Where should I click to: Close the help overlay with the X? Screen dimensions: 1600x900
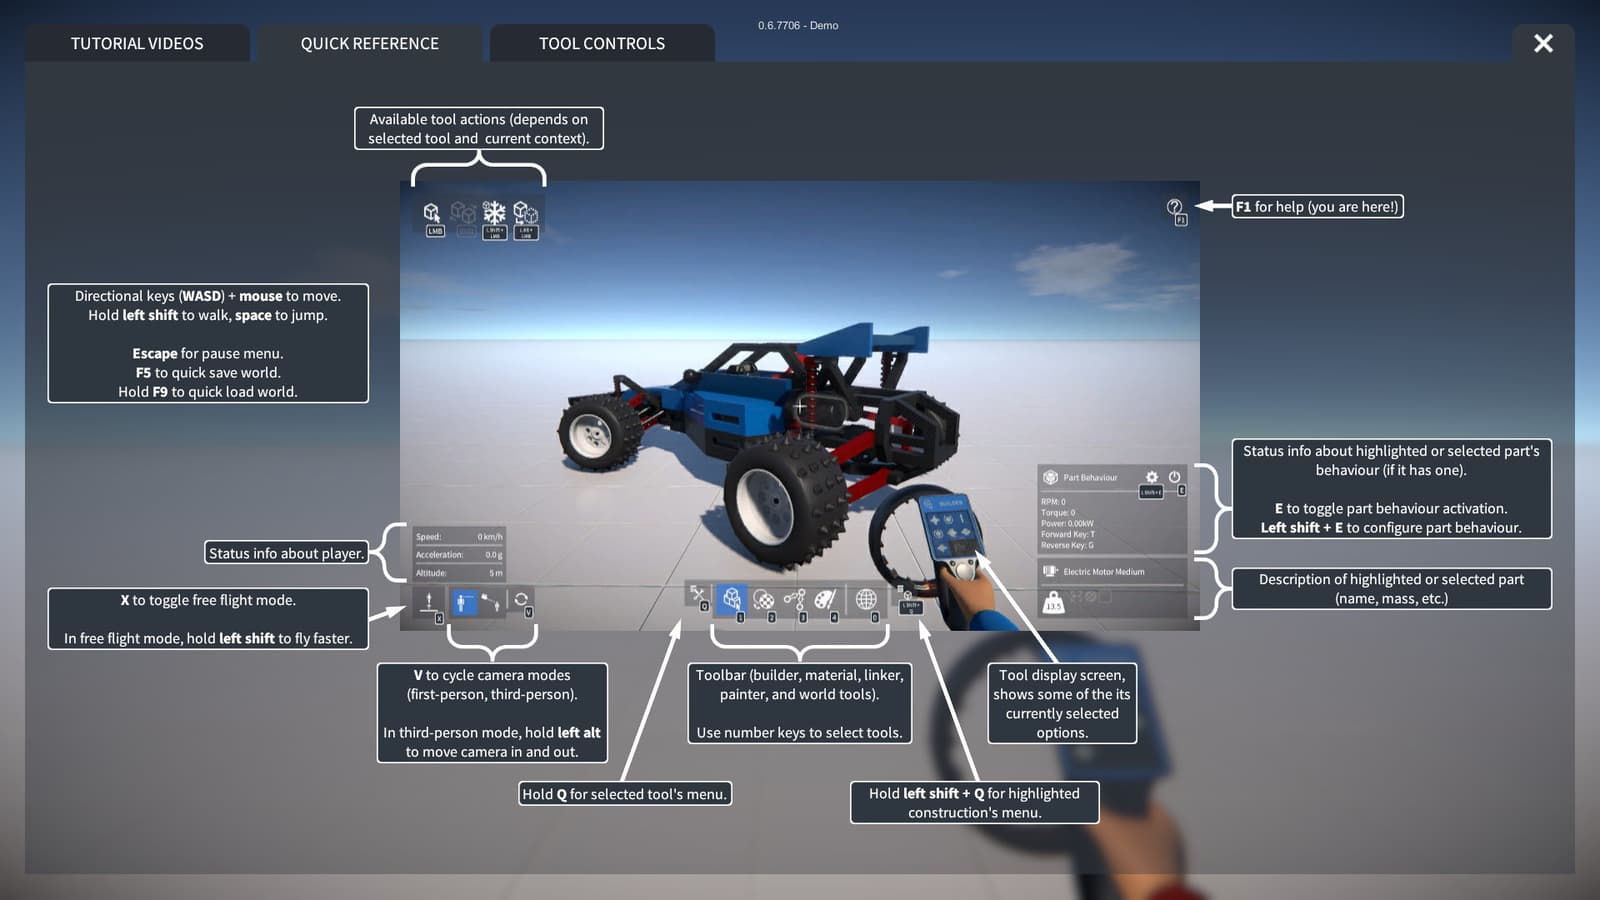coord(1543,43)
